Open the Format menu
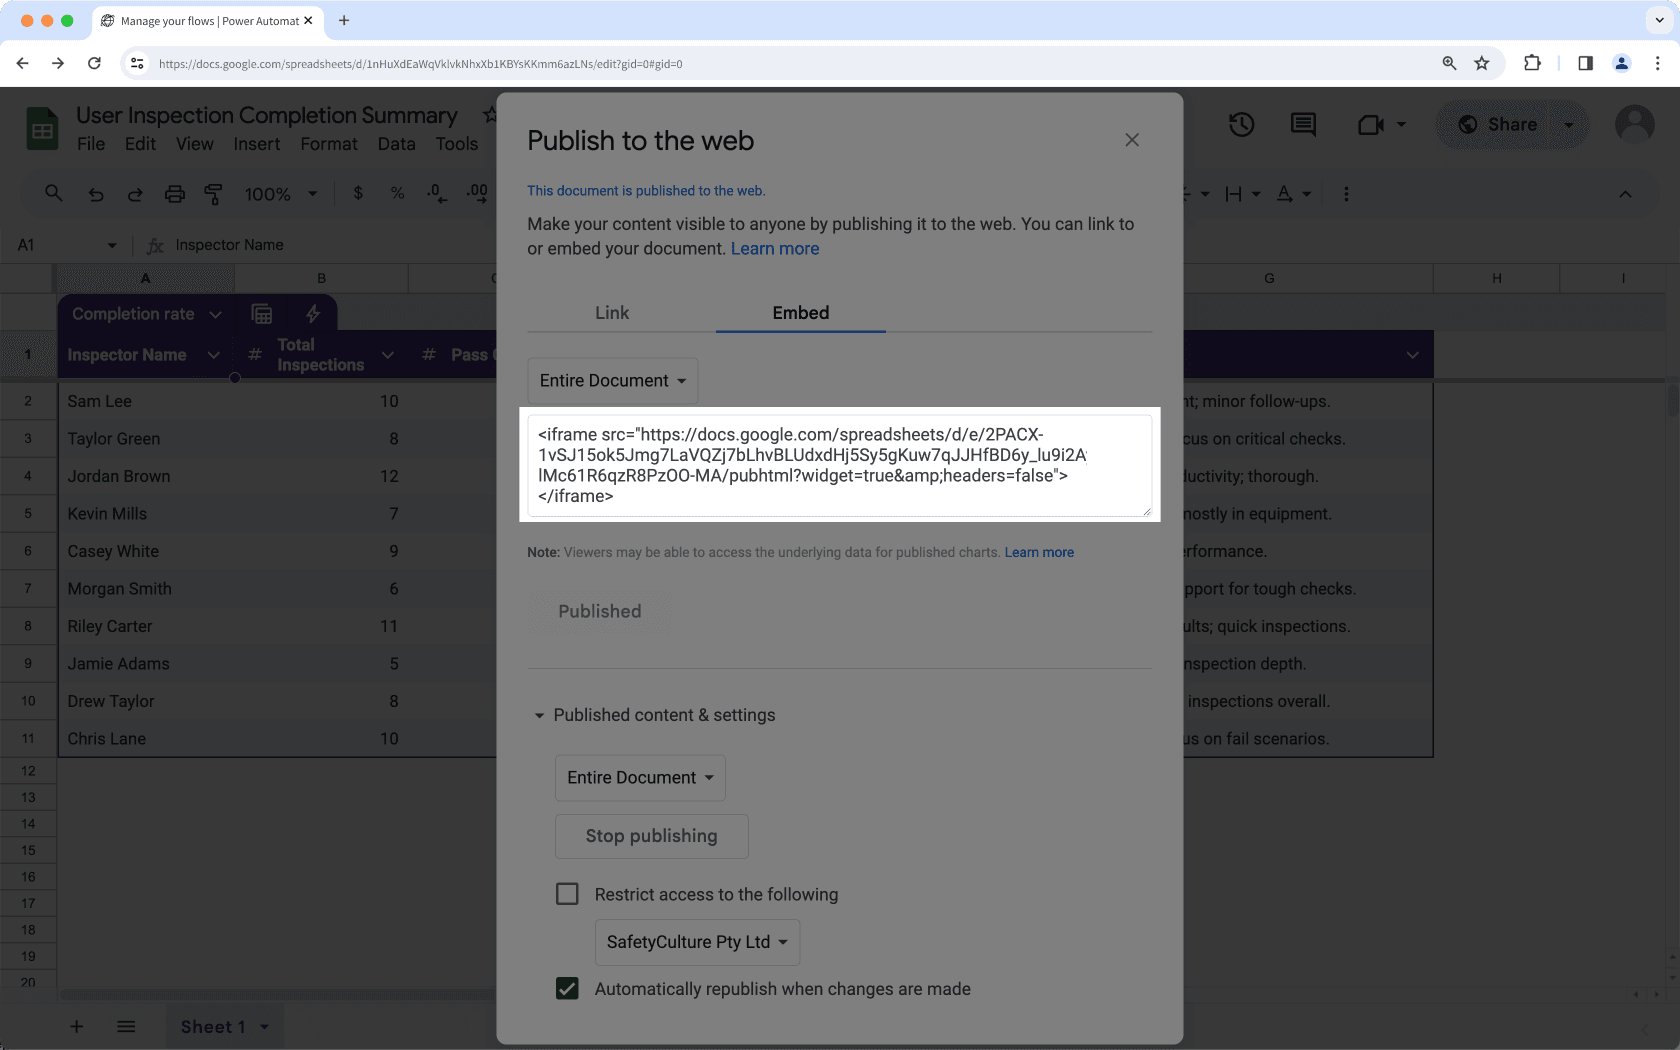 coord(328,143)
